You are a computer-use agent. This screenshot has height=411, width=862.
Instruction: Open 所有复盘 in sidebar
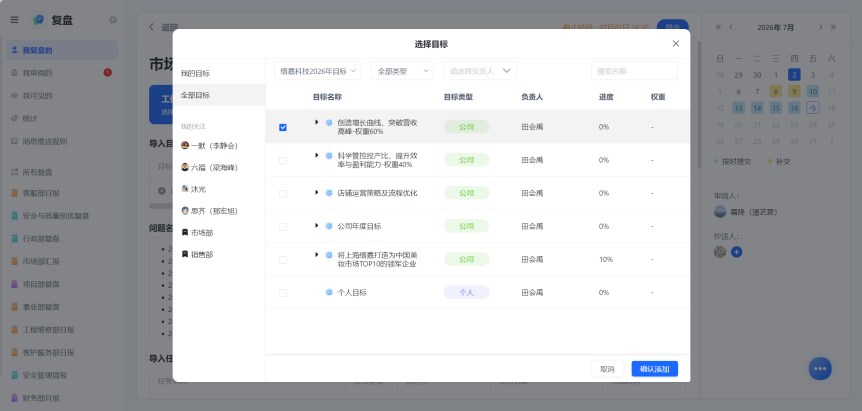(62, 172)
